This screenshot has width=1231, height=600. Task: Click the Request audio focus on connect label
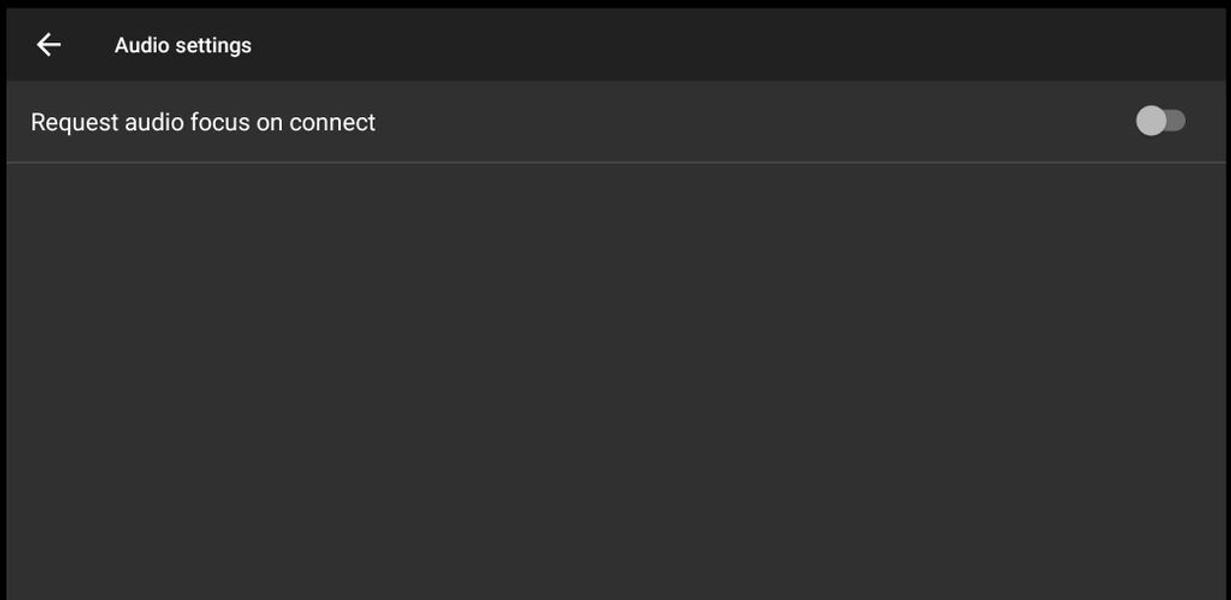(x=203, y=122)
